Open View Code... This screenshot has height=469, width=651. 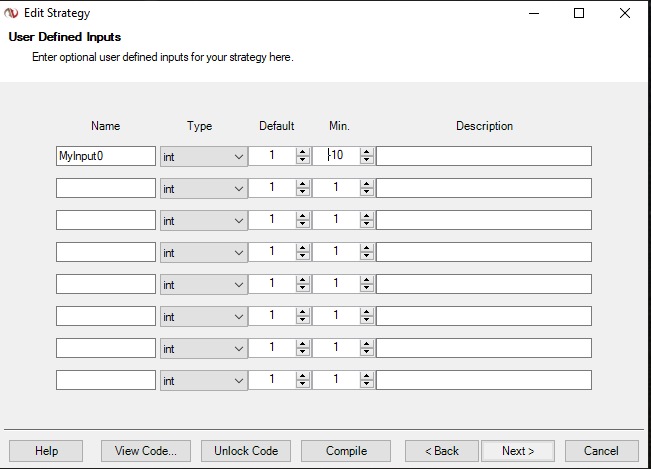(x=146, y=451)
